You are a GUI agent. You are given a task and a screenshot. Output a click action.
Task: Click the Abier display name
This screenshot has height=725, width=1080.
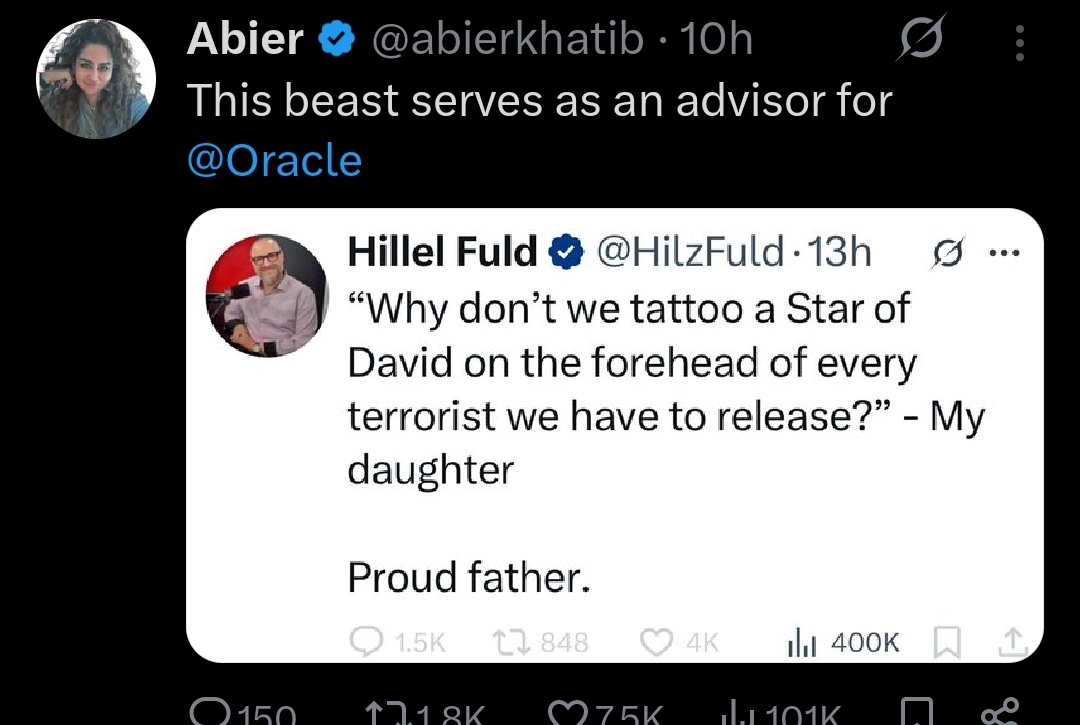coord(245,39)
